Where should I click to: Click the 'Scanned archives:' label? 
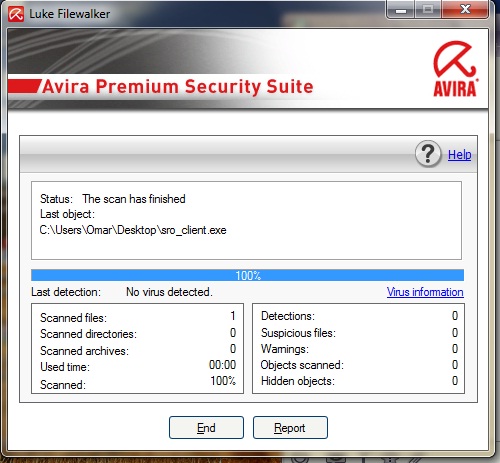point(84,351)
